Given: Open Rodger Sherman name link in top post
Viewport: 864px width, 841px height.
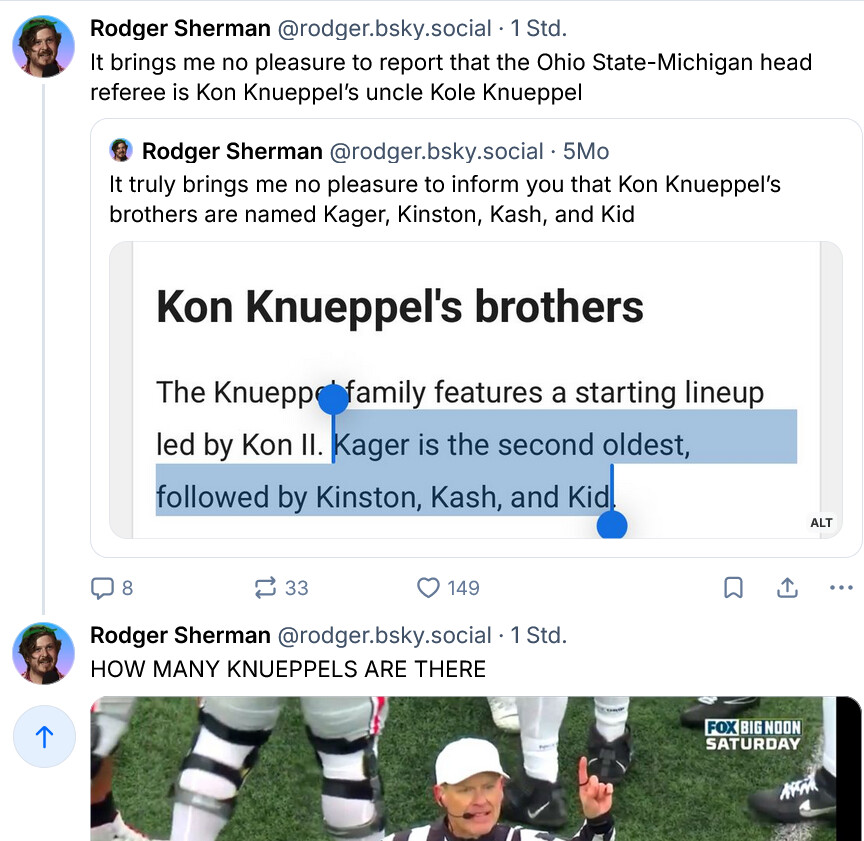Looking at the screenshot, I should [x=180, y=29].
